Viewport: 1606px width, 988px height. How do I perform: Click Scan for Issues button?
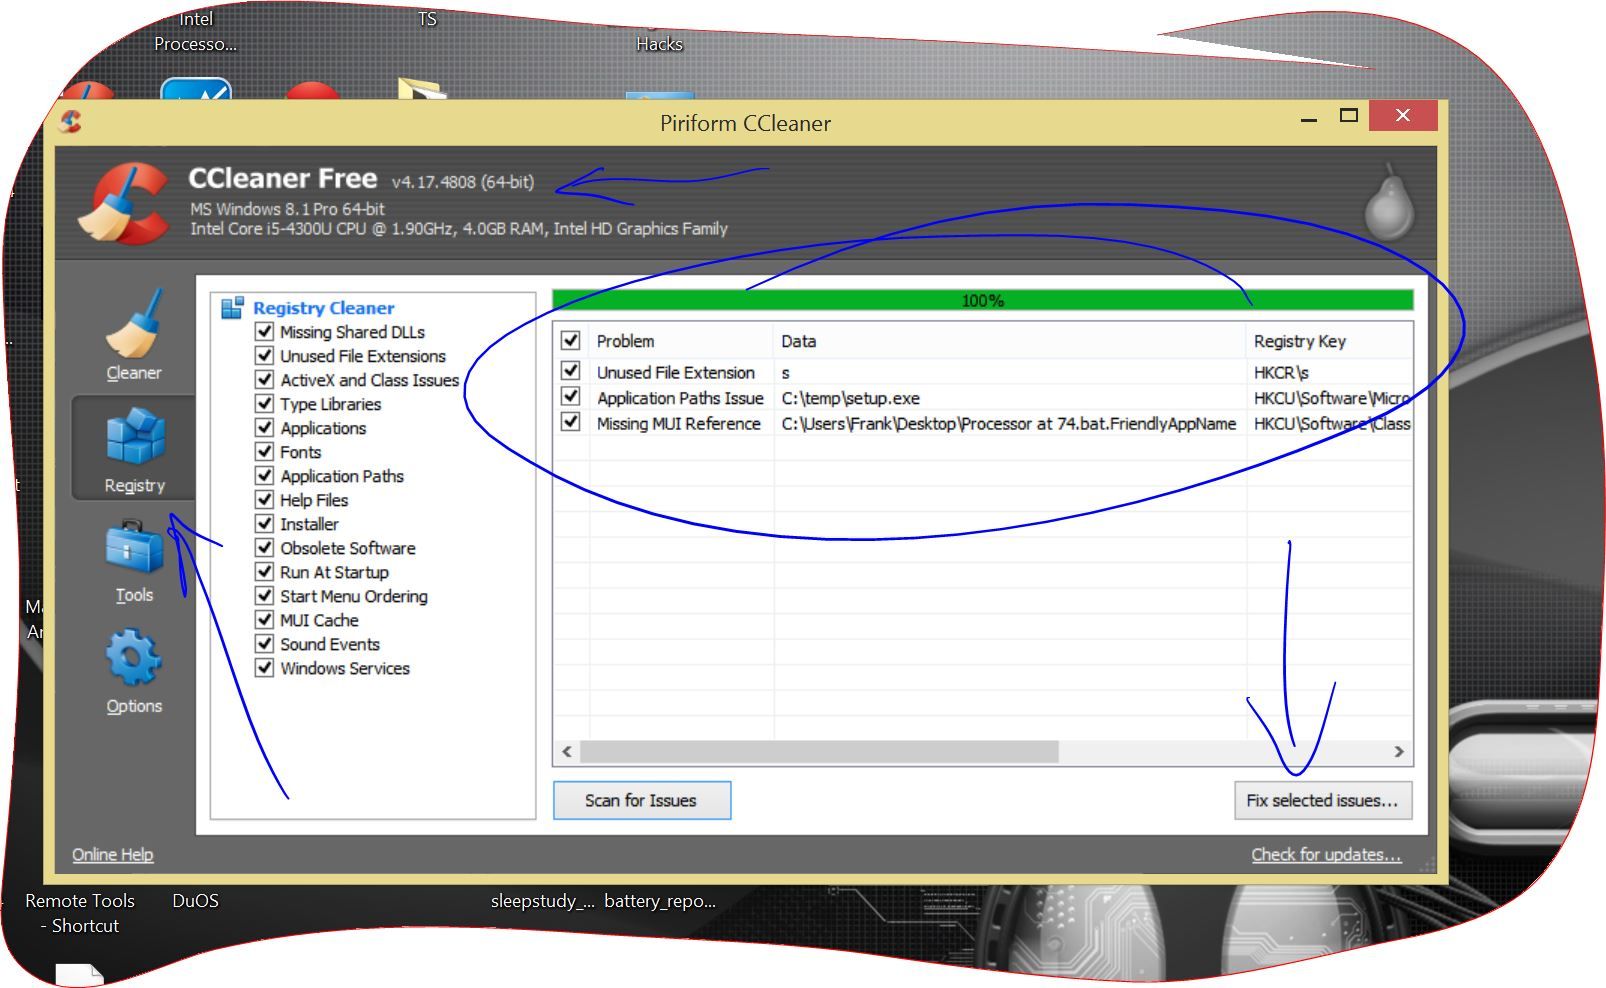641,800
